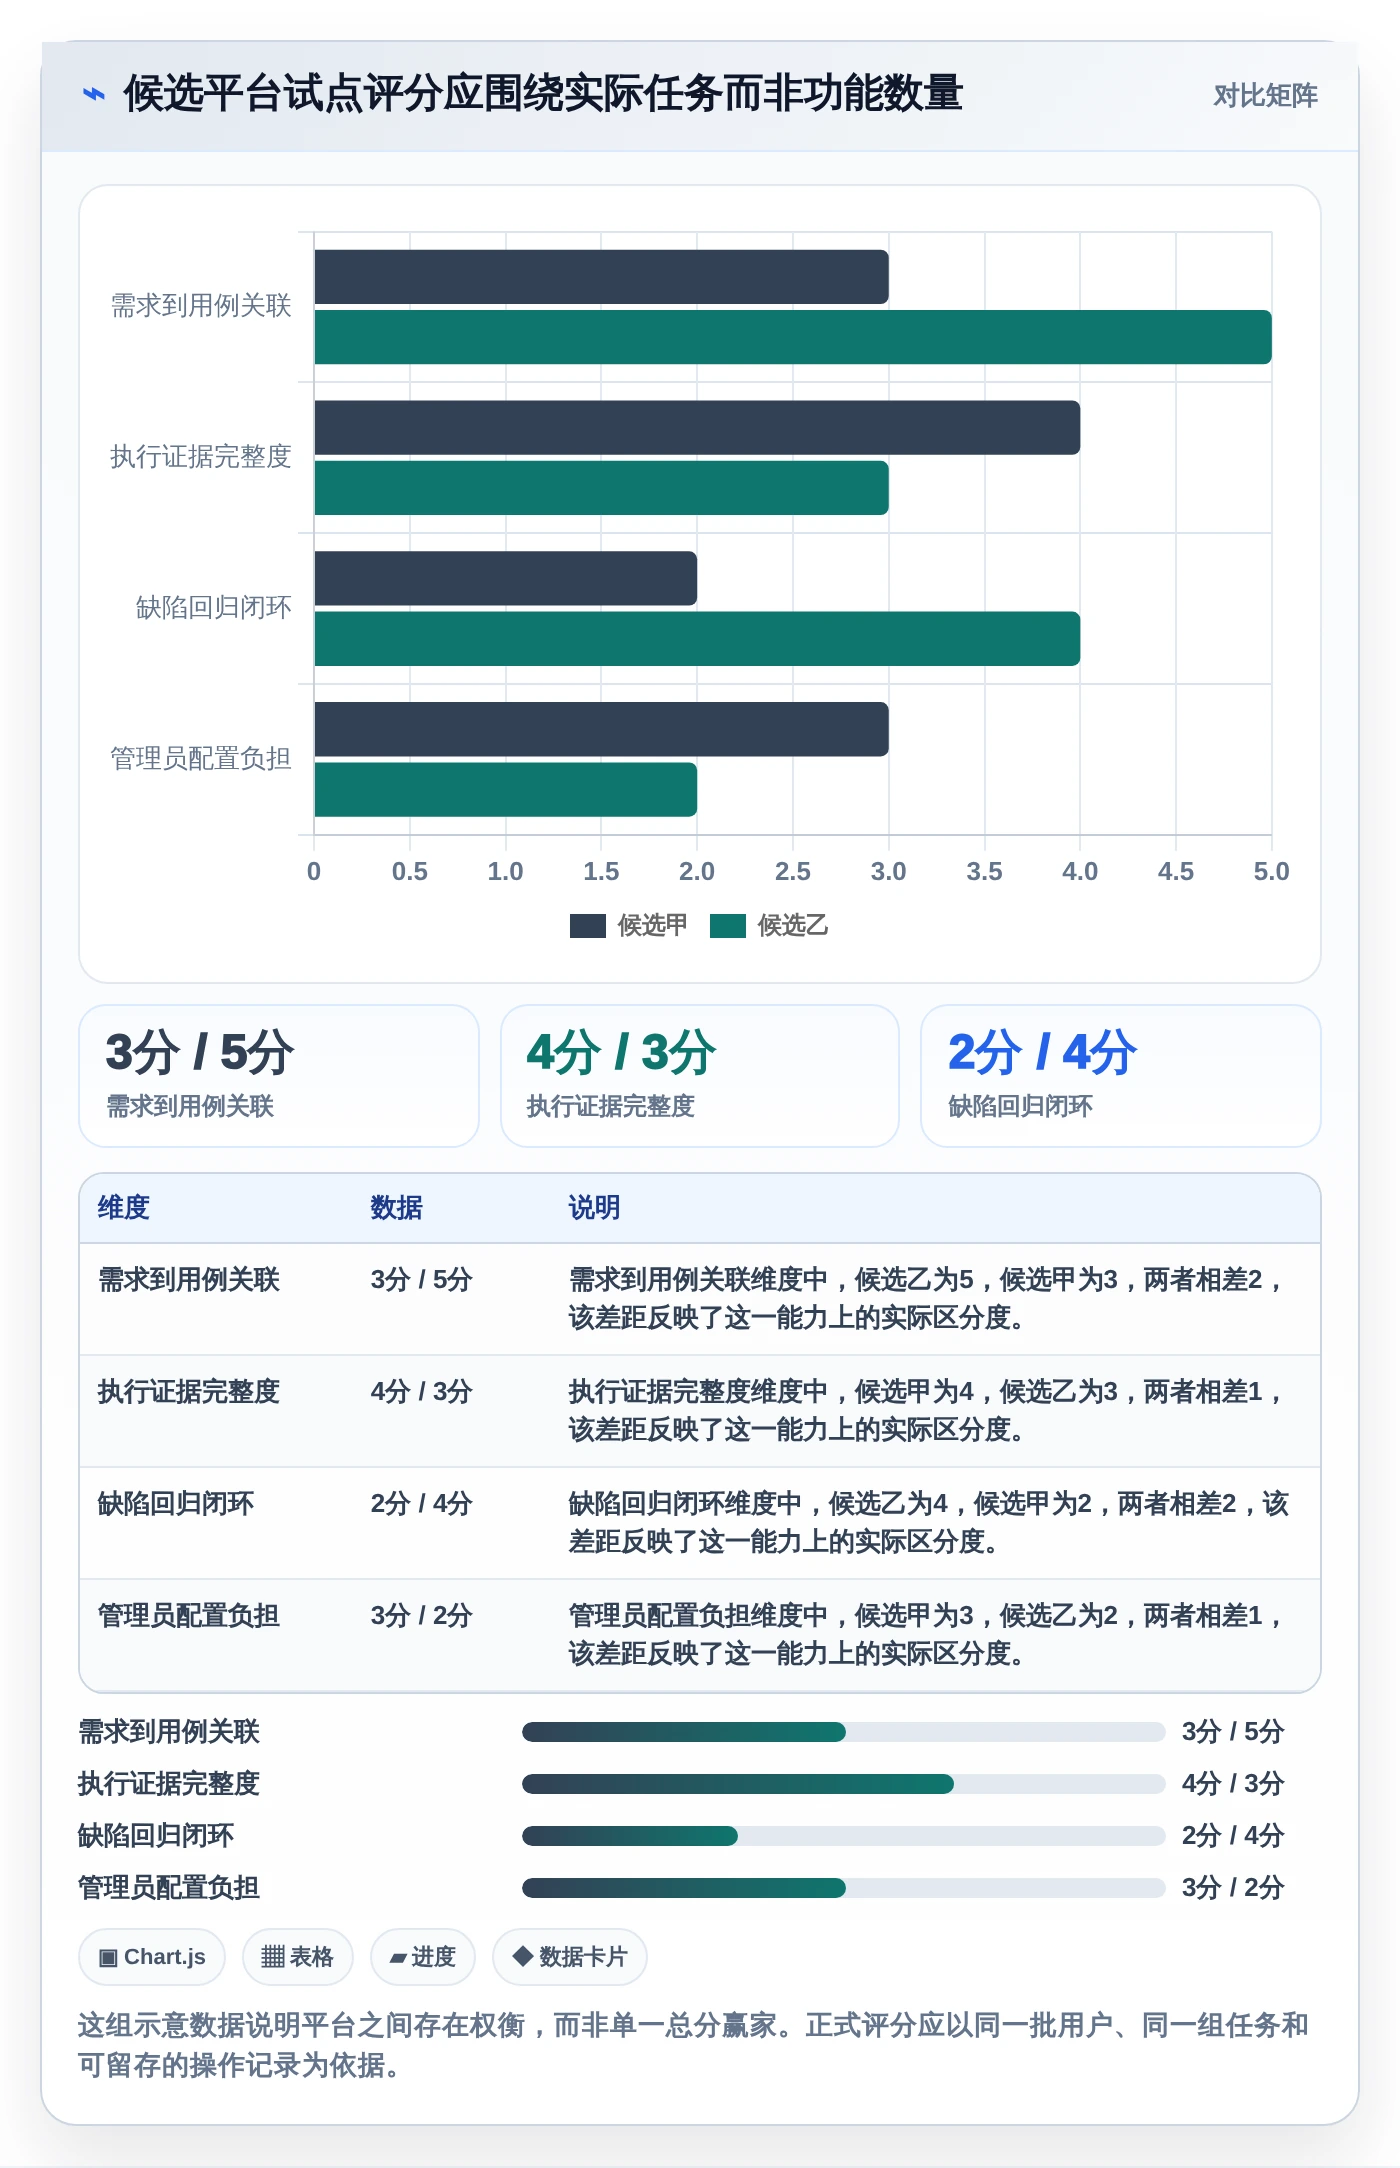Click the chart axis label 缺陷回归闭环
The width and height of the screenshot is (1400, 2168).
coord(214,608)
